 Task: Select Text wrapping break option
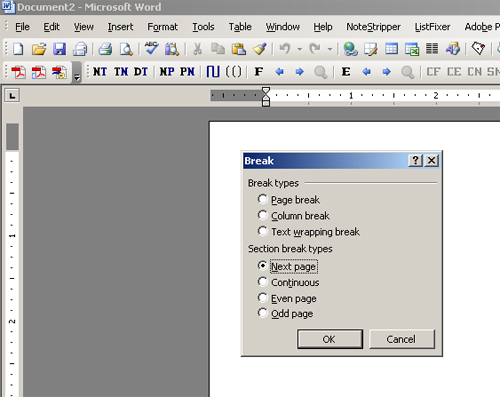tap(263, 231)
